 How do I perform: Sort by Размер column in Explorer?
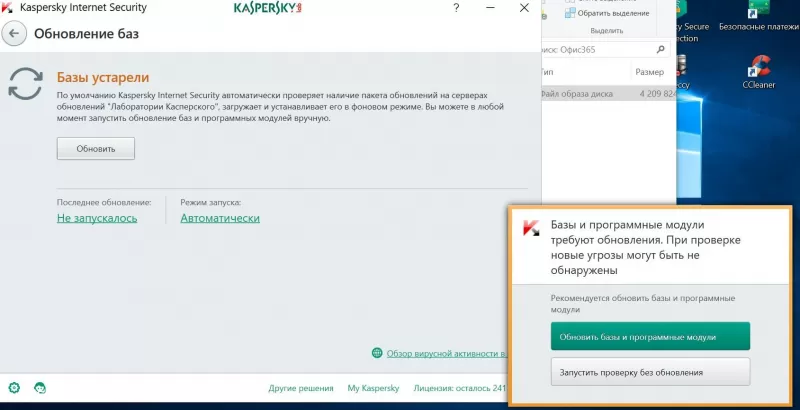coord(649,72)
